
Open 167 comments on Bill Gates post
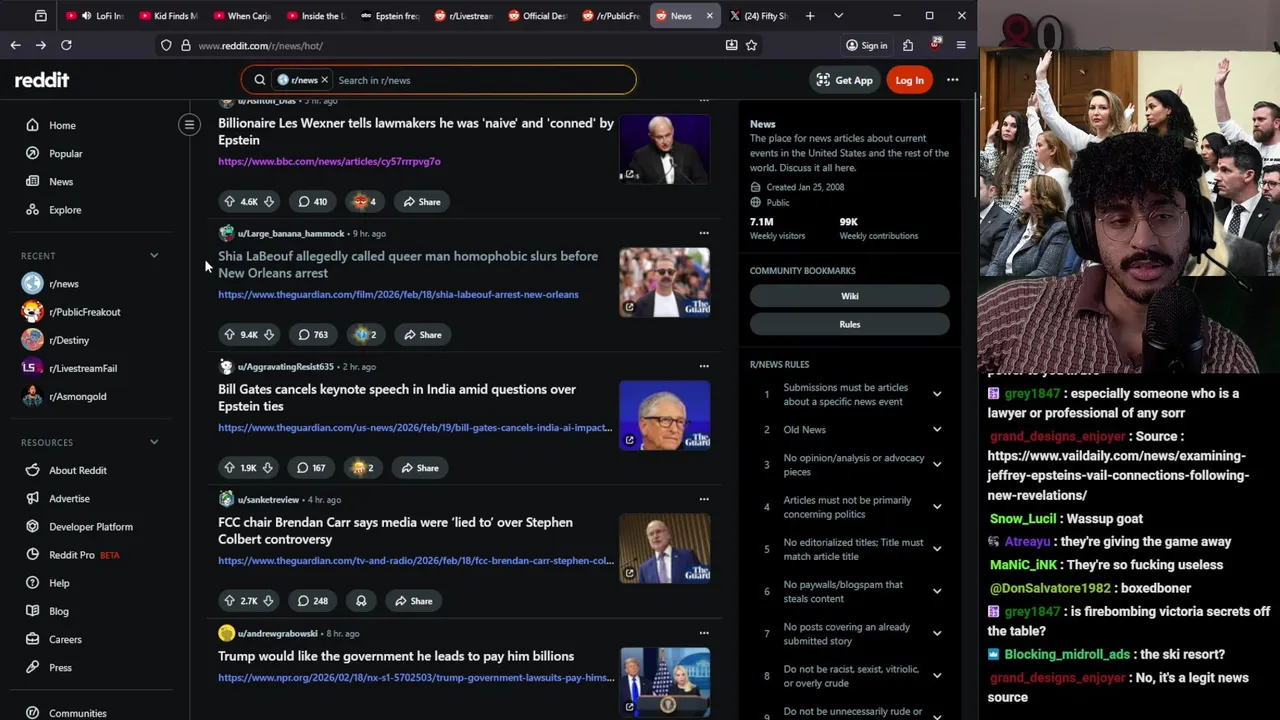[x=310, y=468]
